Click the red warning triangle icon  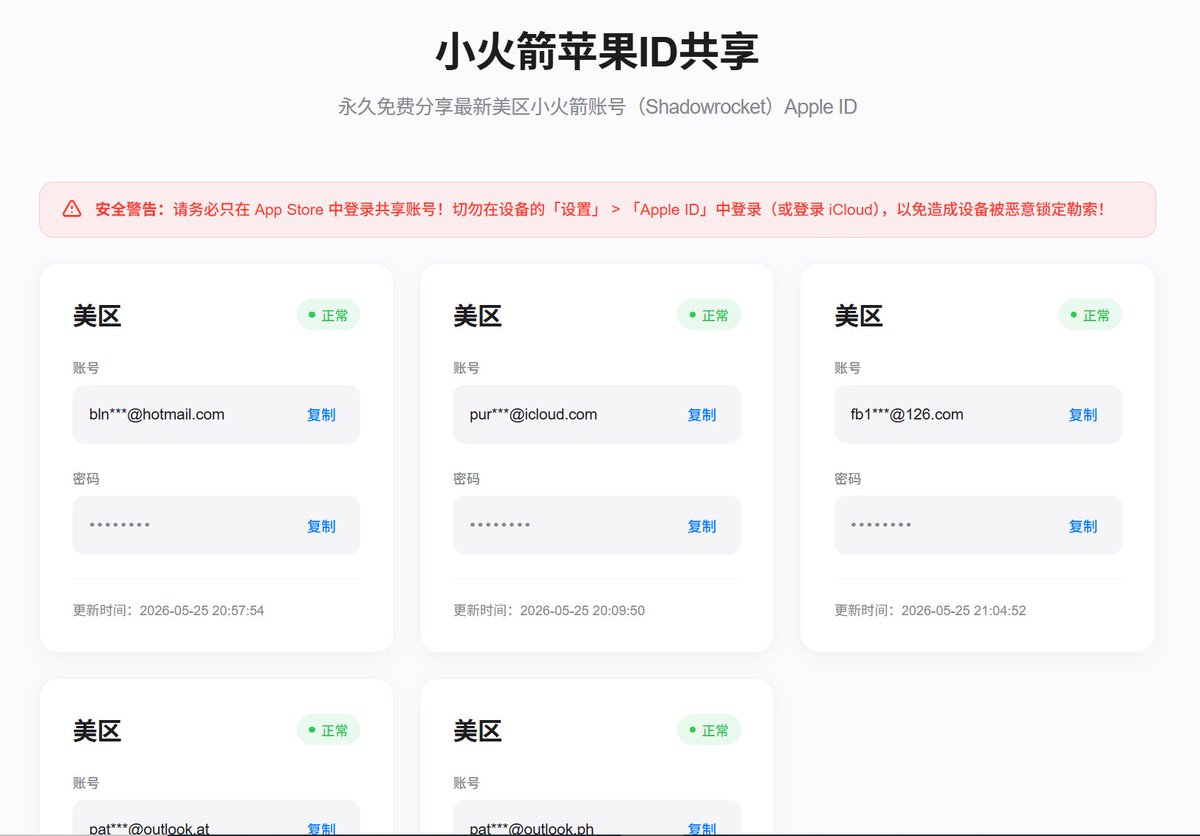coord(72,209)
